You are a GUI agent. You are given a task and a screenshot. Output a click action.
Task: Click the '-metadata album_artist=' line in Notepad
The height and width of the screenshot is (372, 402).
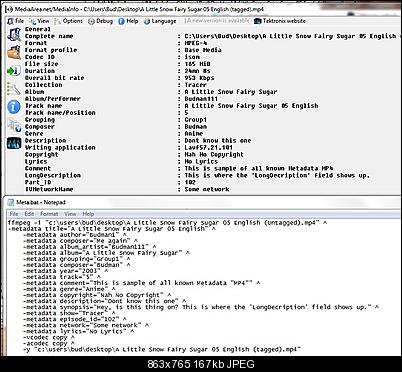[x=90, y=247]
